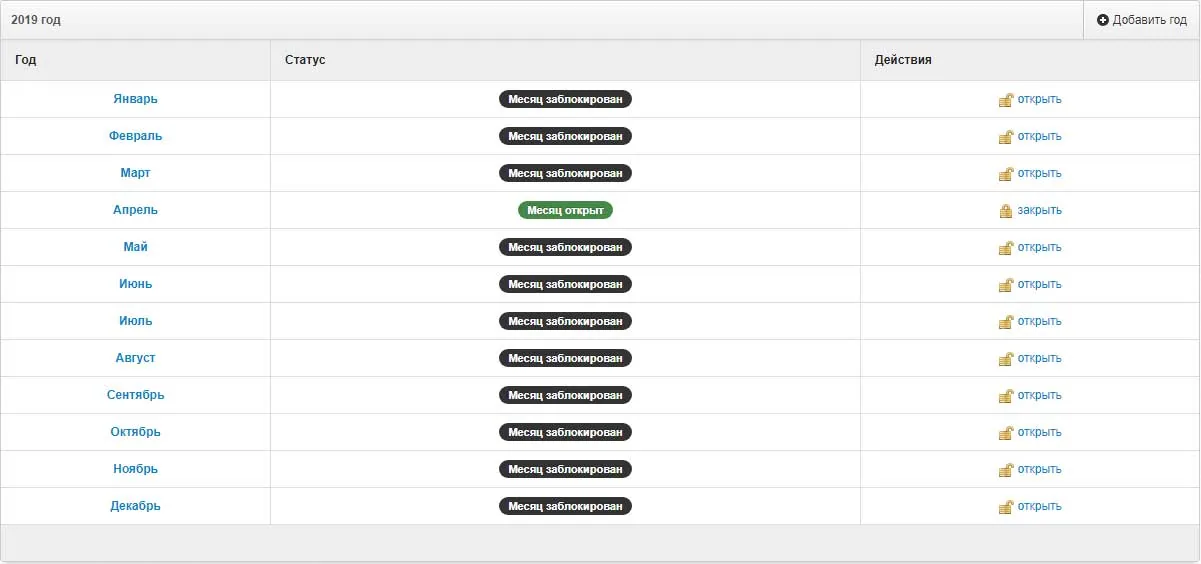Click the закрыть link for Апрель
Viewport: 1201px width, 564px height.
1040,210
